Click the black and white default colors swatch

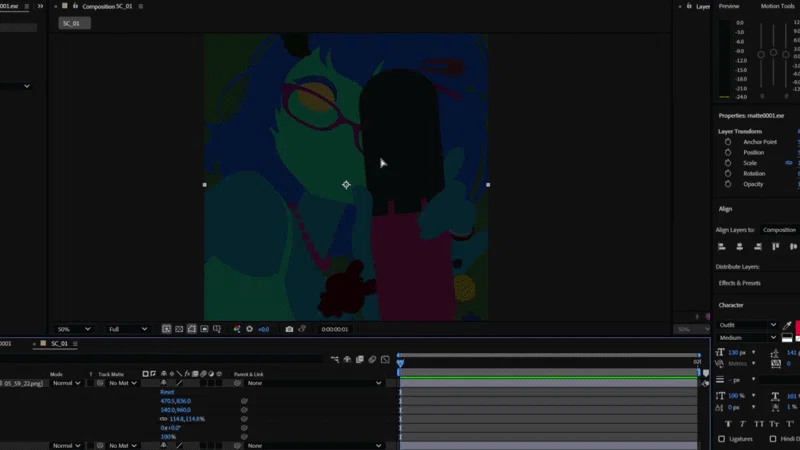click(x=787, y=338)
